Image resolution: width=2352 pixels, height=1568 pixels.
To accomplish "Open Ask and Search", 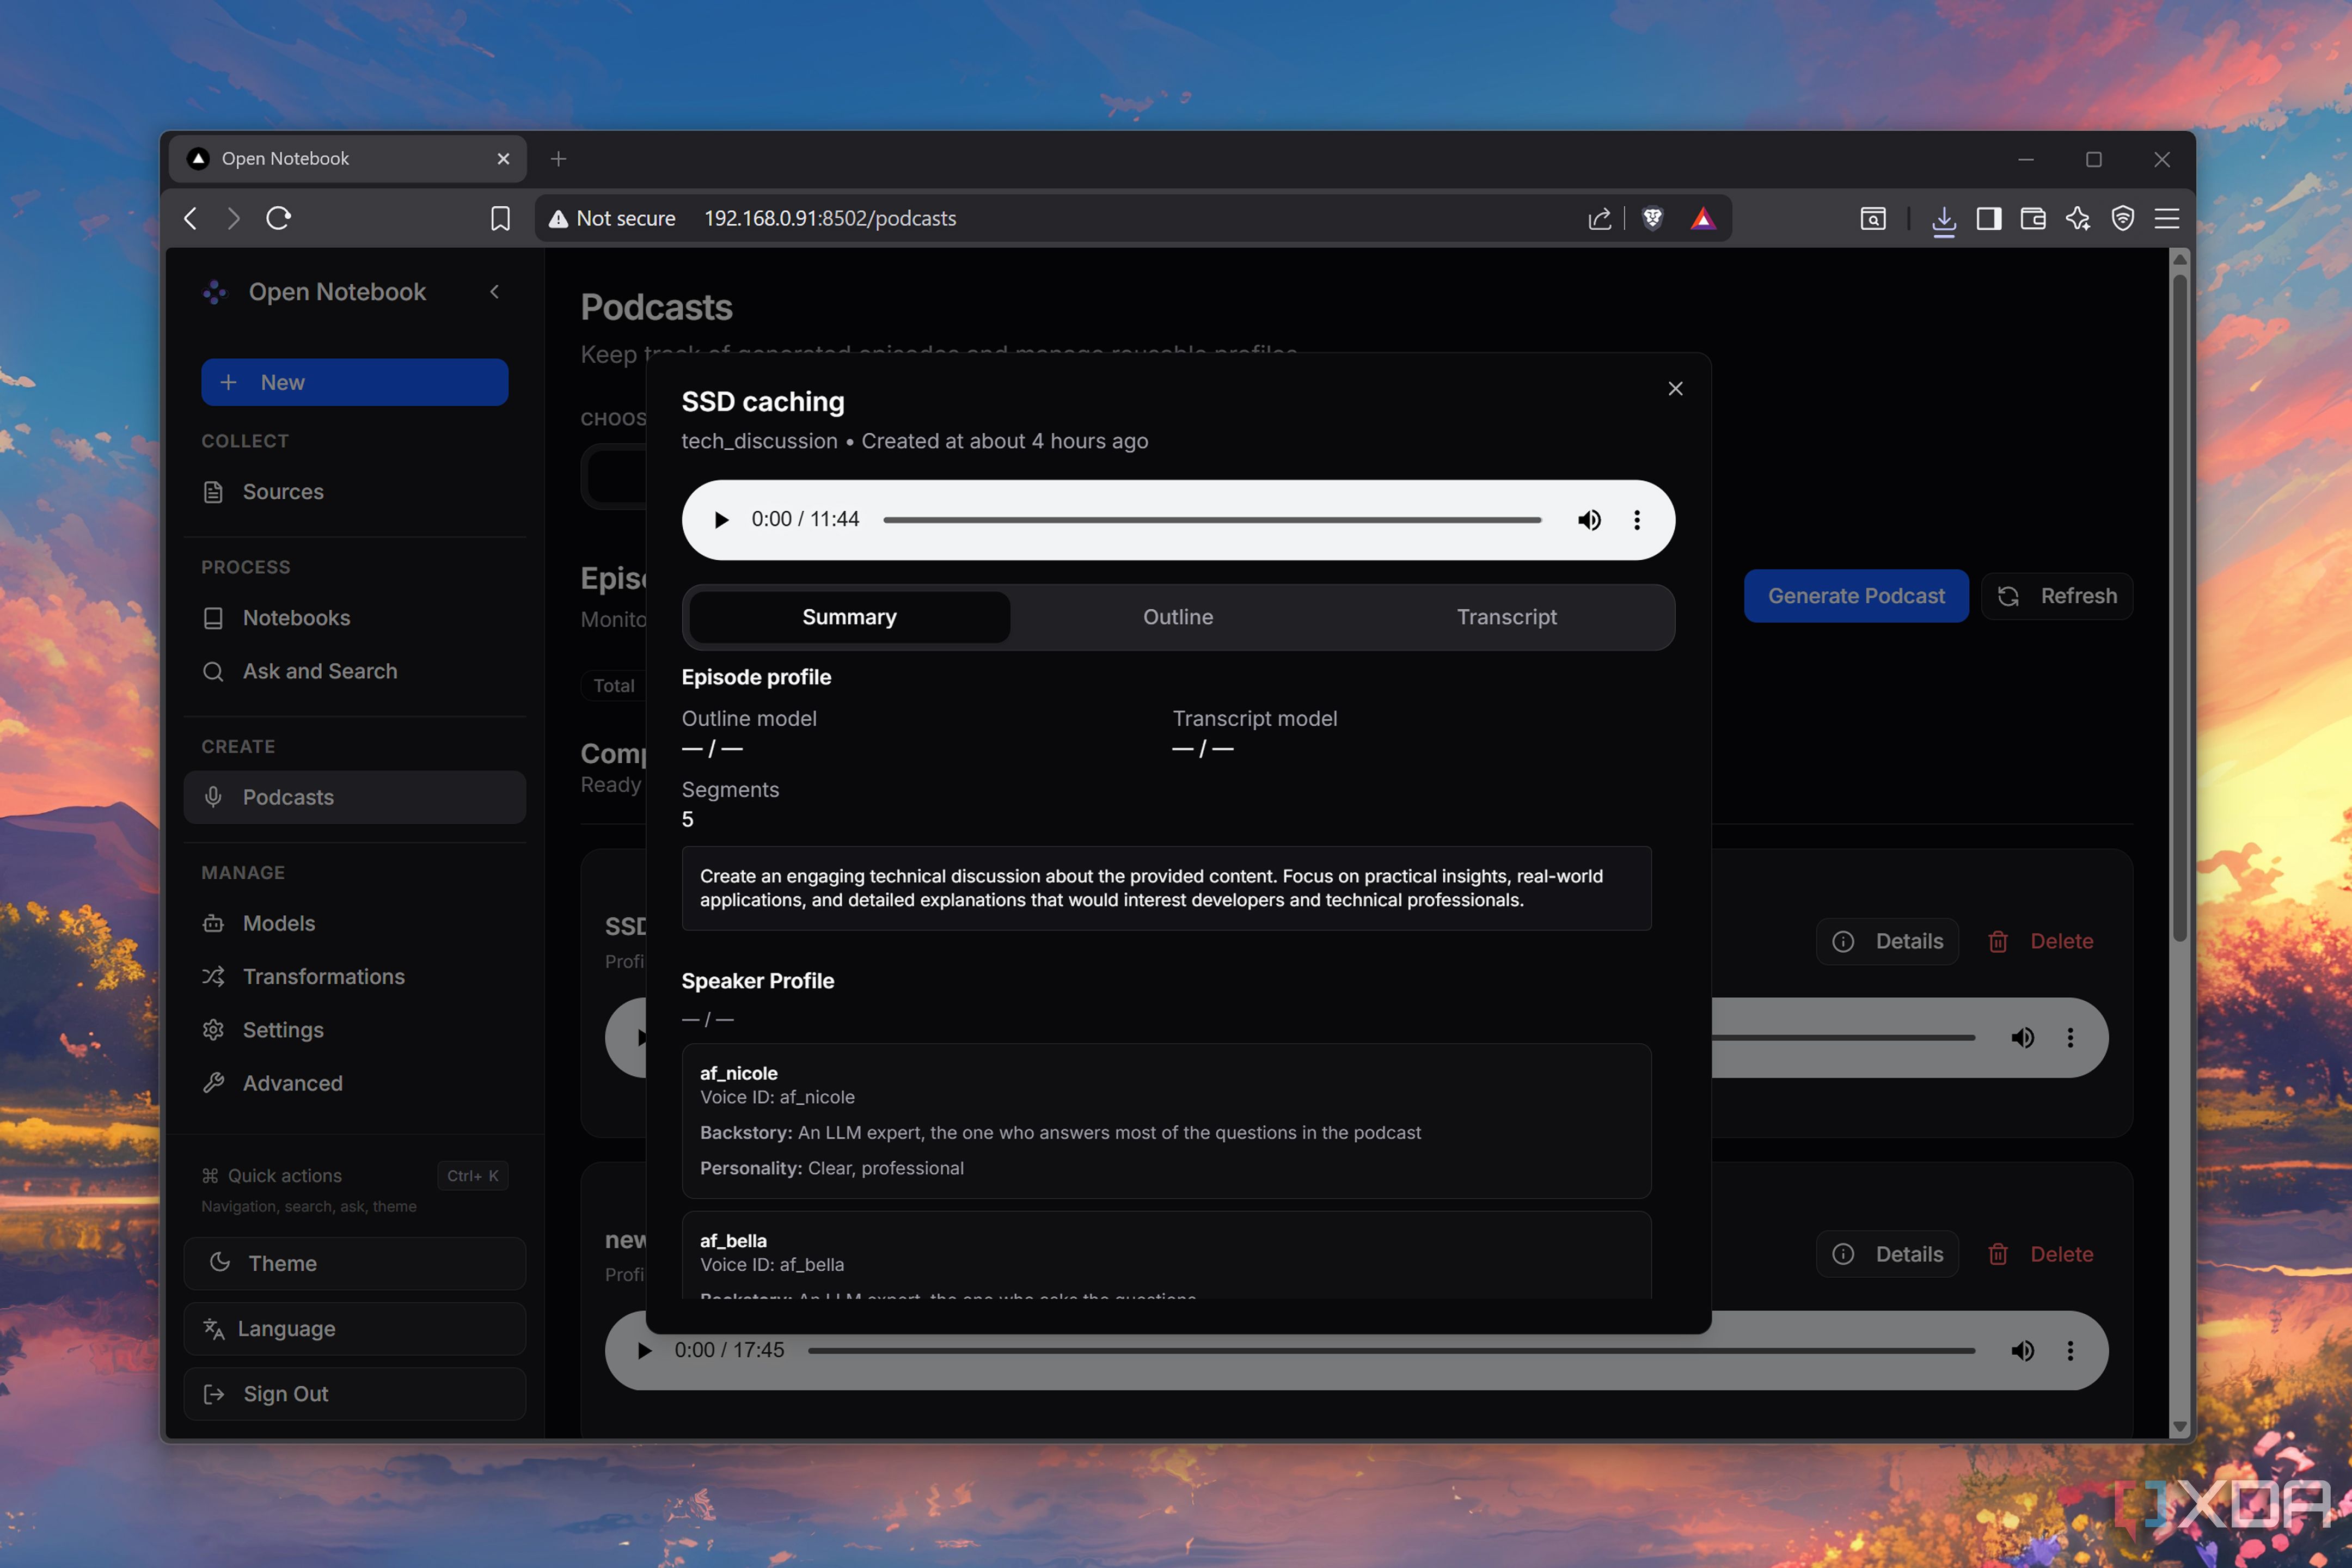I will point(355,671).
